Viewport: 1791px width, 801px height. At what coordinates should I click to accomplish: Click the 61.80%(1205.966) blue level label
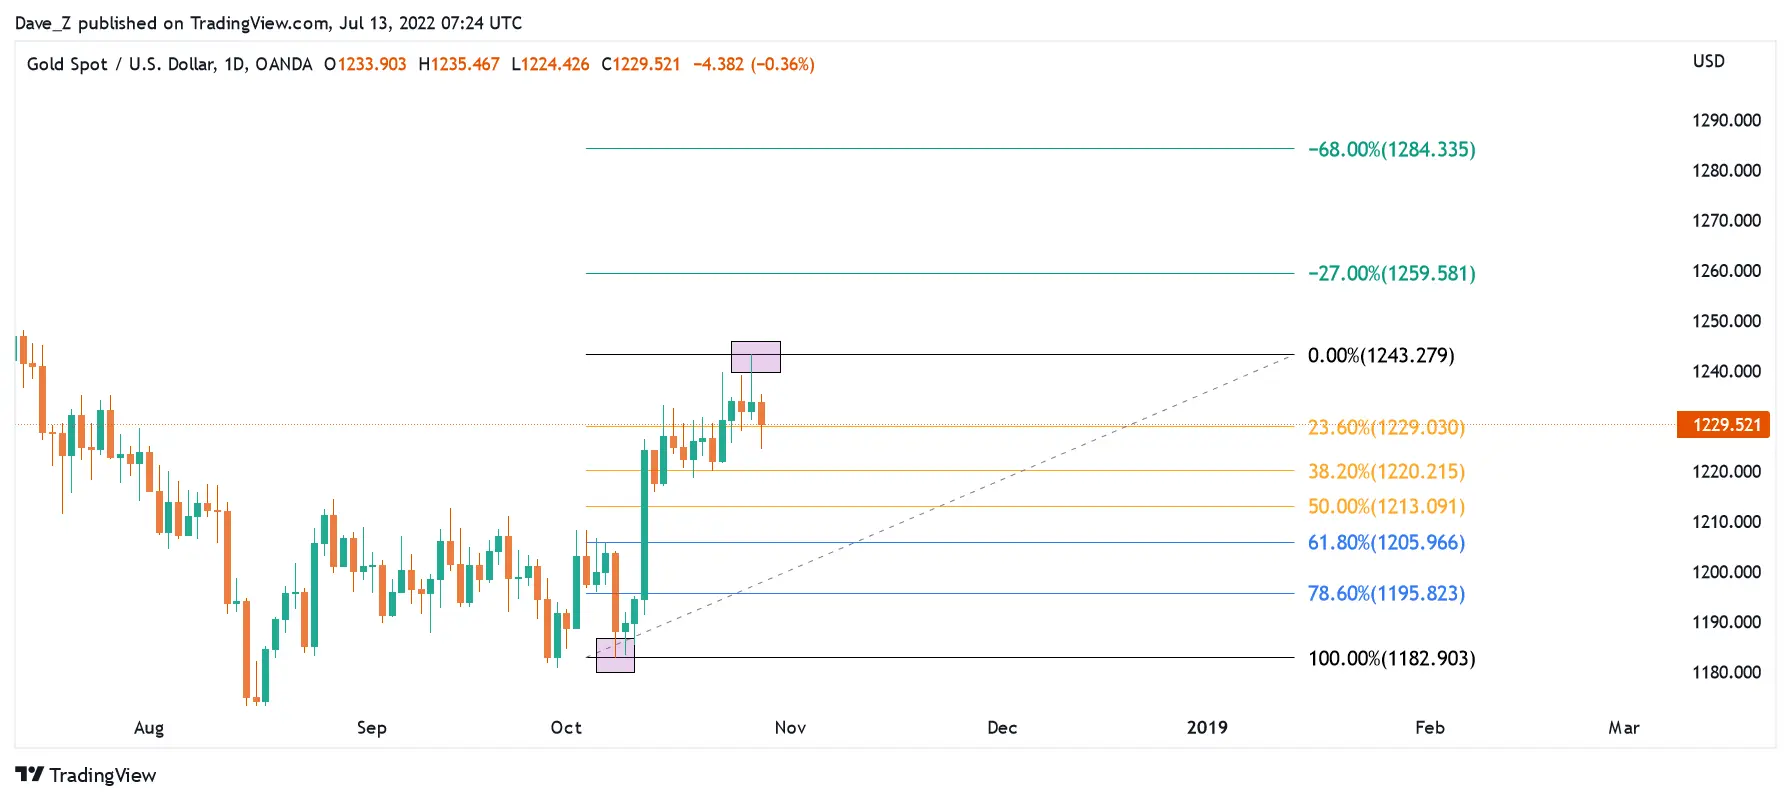(x=1386, y=543)
